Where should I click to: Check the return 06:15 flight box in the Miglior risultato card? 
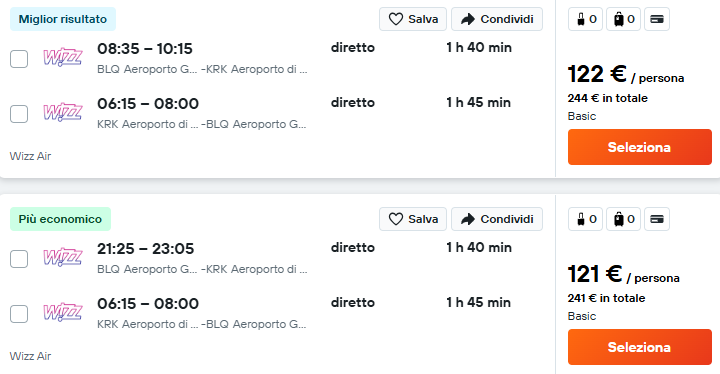[19, 114]
